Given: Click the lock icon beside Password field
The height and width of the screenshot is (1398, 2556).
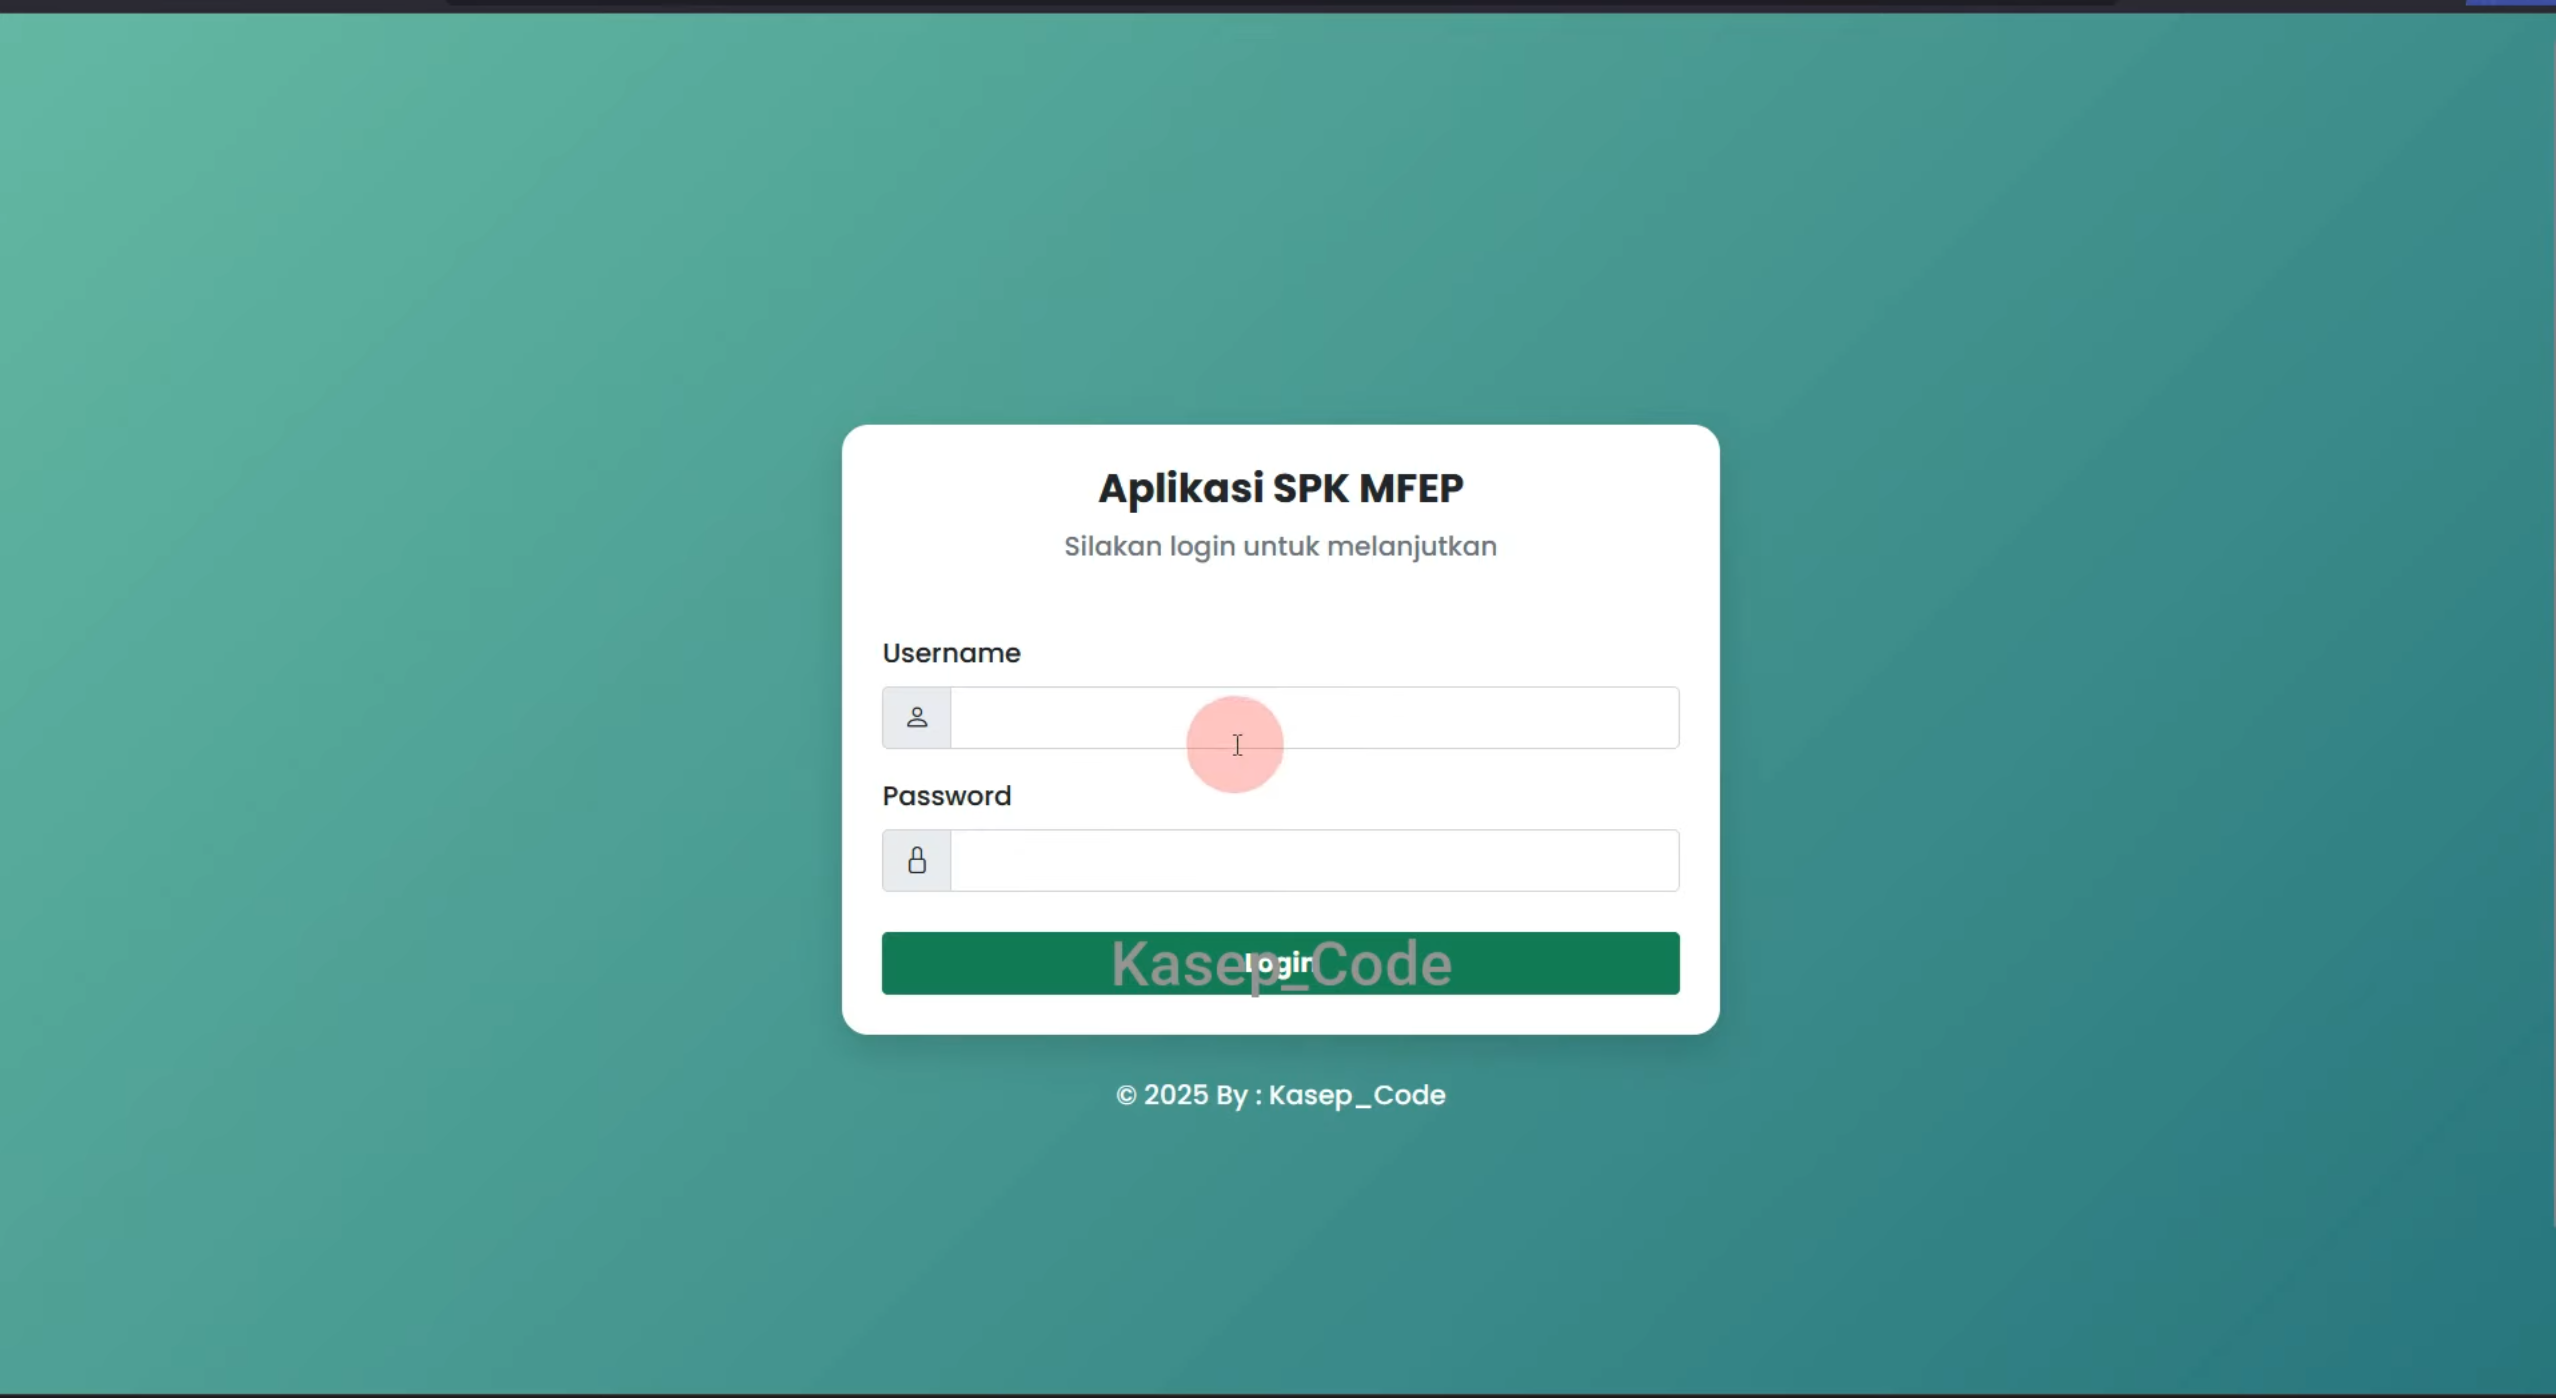Looking at the screenshot, I should (x=916, y=860).
